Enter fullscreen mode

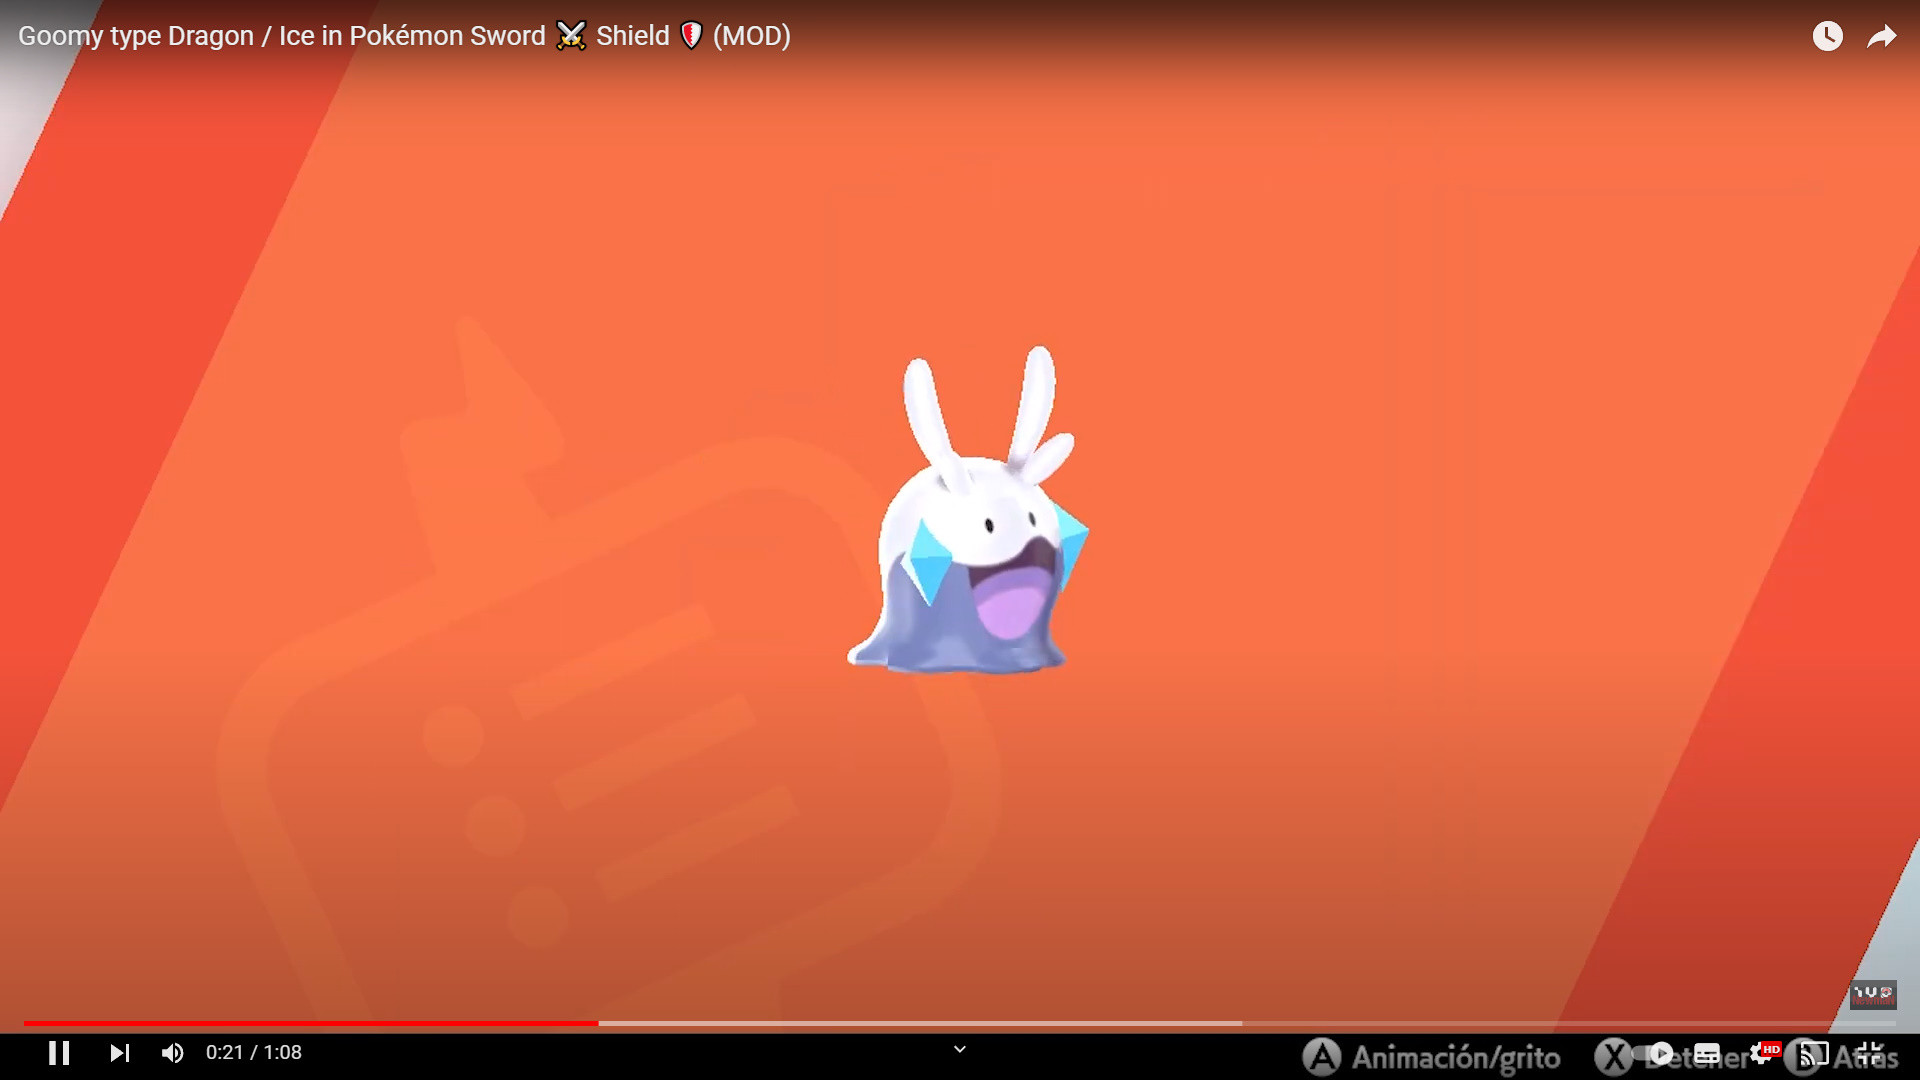tap(1869, 1052)
